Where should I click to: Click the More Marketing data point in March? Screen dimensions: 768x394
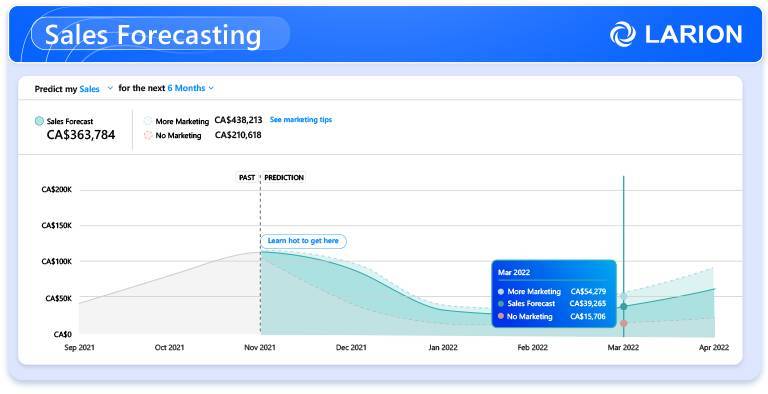tap(624, 296)
